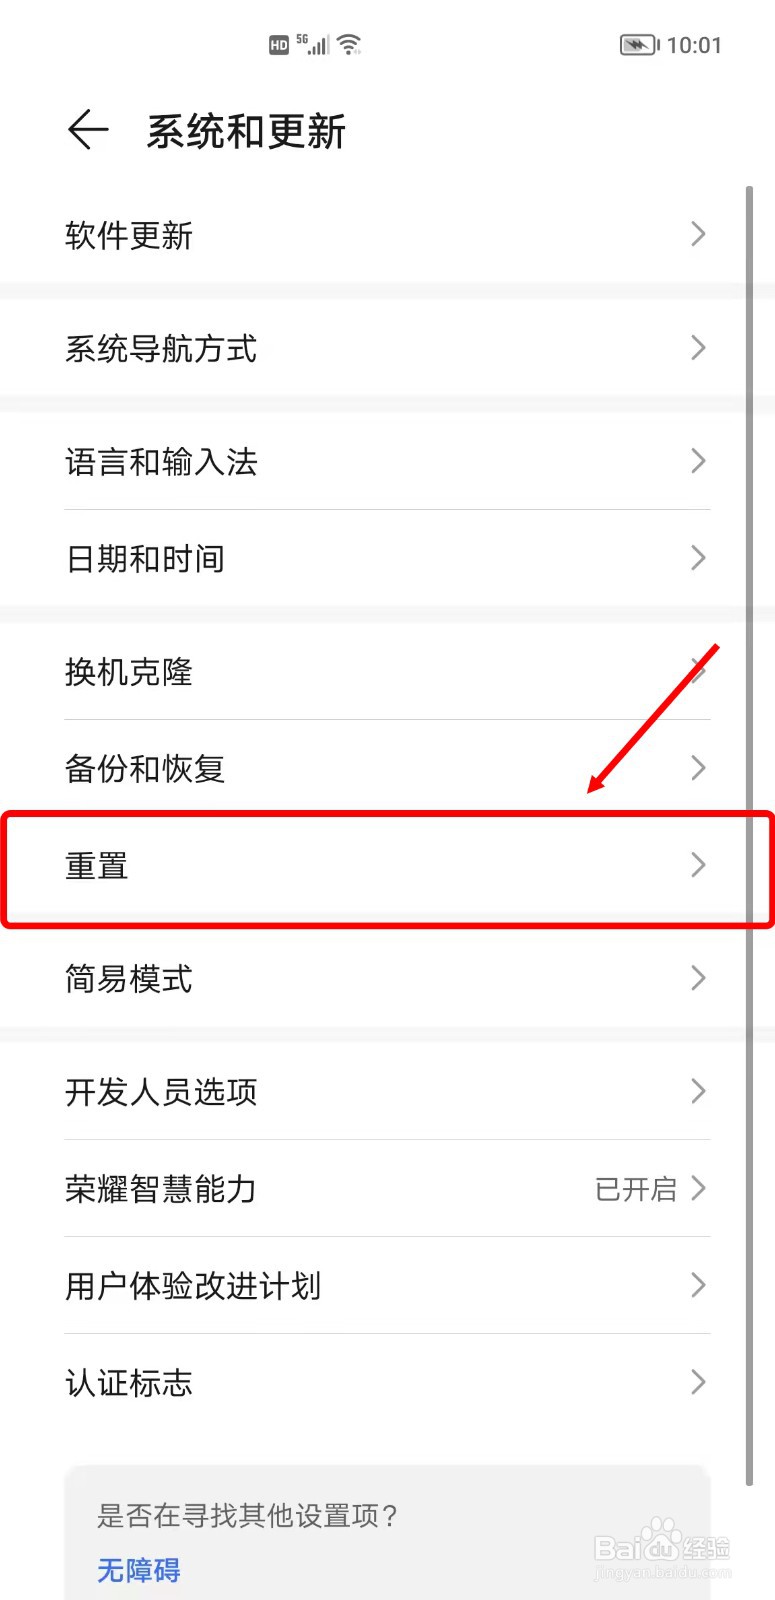The width and height of the screenshot is (775, 1600).
Task: Open 软件更新 settings
Action: click(x=387, y=235)
